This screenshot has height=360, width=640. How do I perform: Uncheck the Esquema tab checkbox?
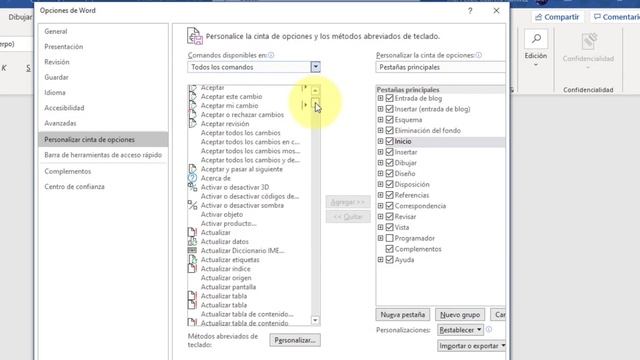pyautogui.click(x=389, y=120)
